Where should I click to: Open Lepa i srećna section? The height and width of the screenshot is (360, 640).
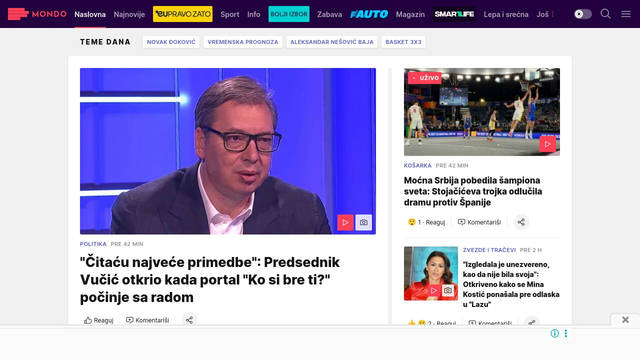506,14
